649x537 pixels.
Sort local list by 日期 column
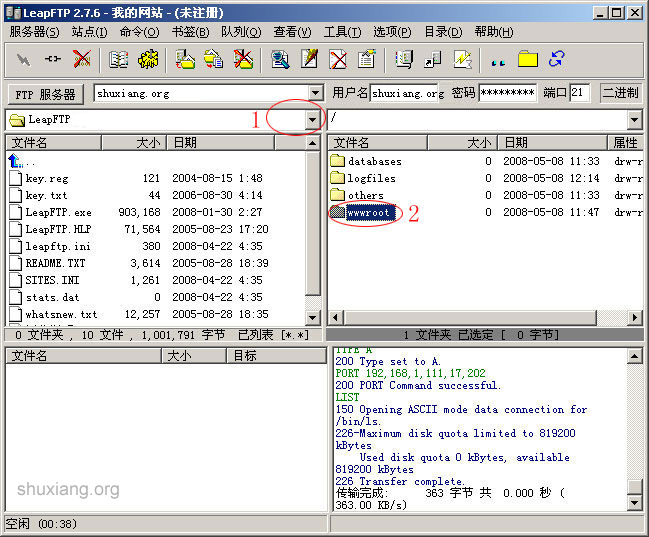[x=221, y=143]
